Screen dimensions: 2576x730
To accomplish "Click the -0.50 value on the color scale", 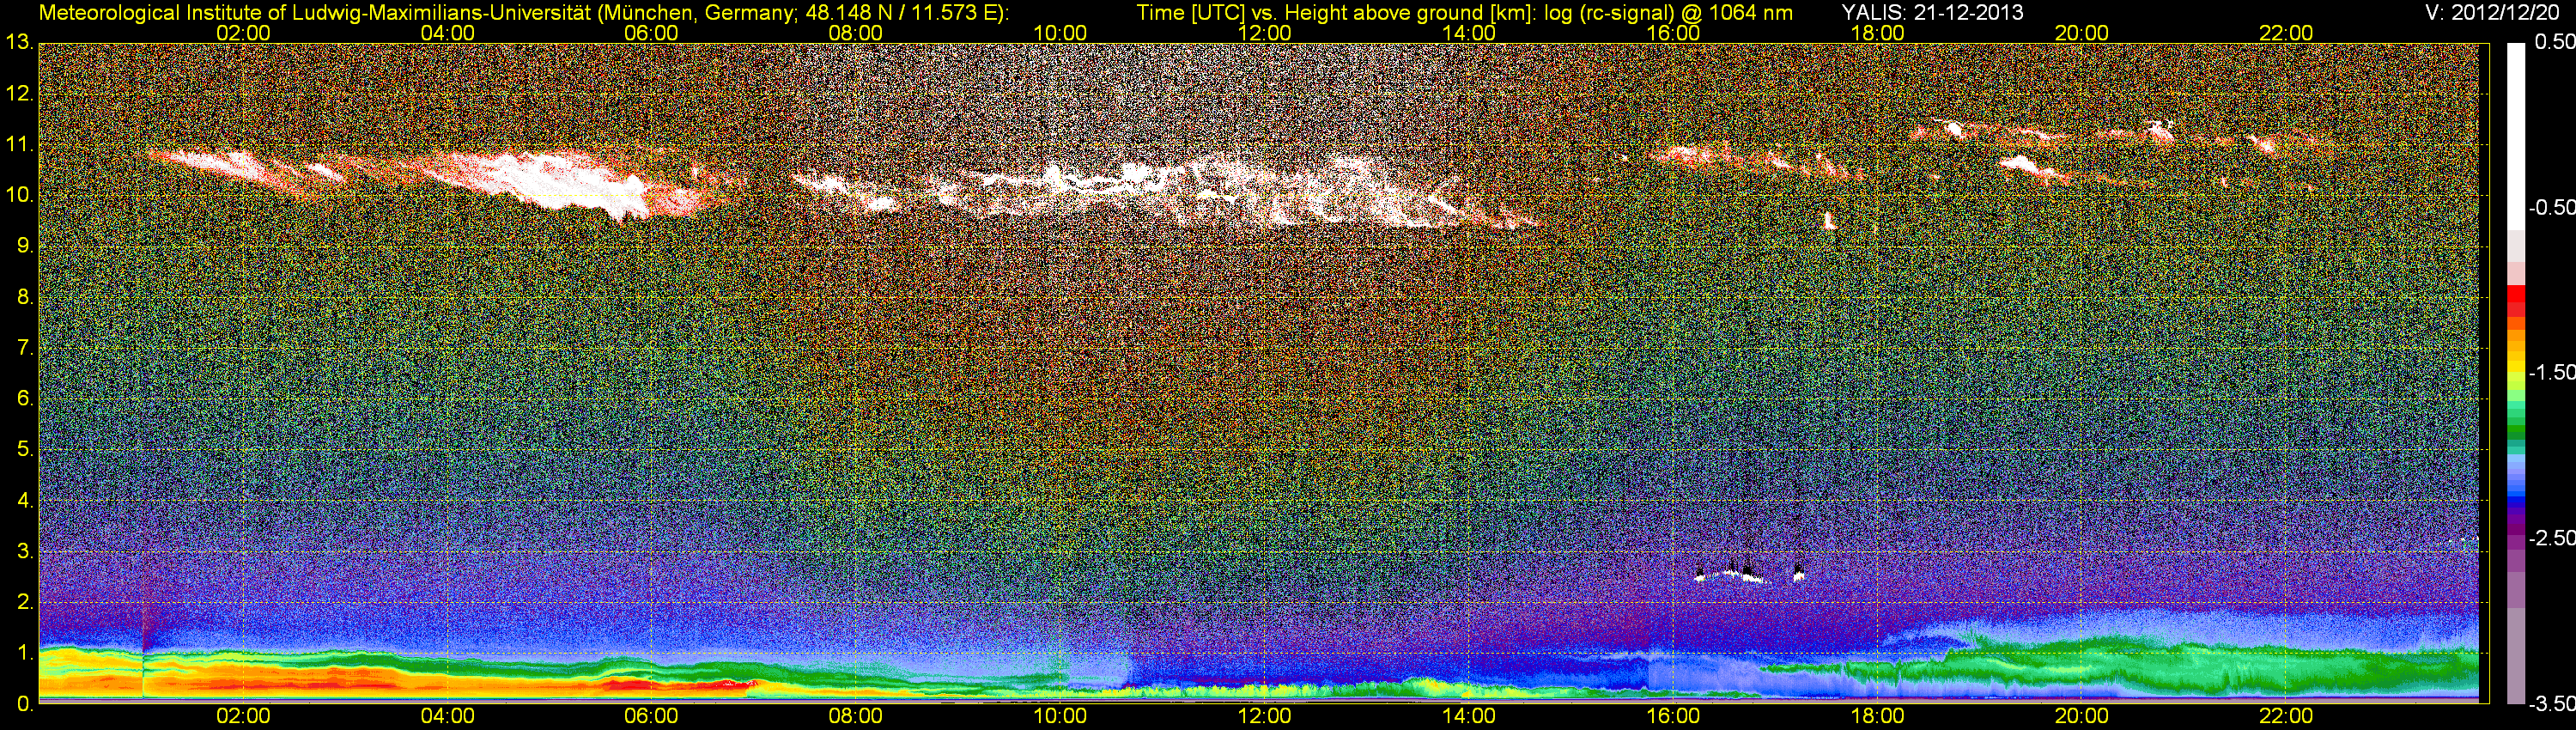I will [x=2551, y=208].
